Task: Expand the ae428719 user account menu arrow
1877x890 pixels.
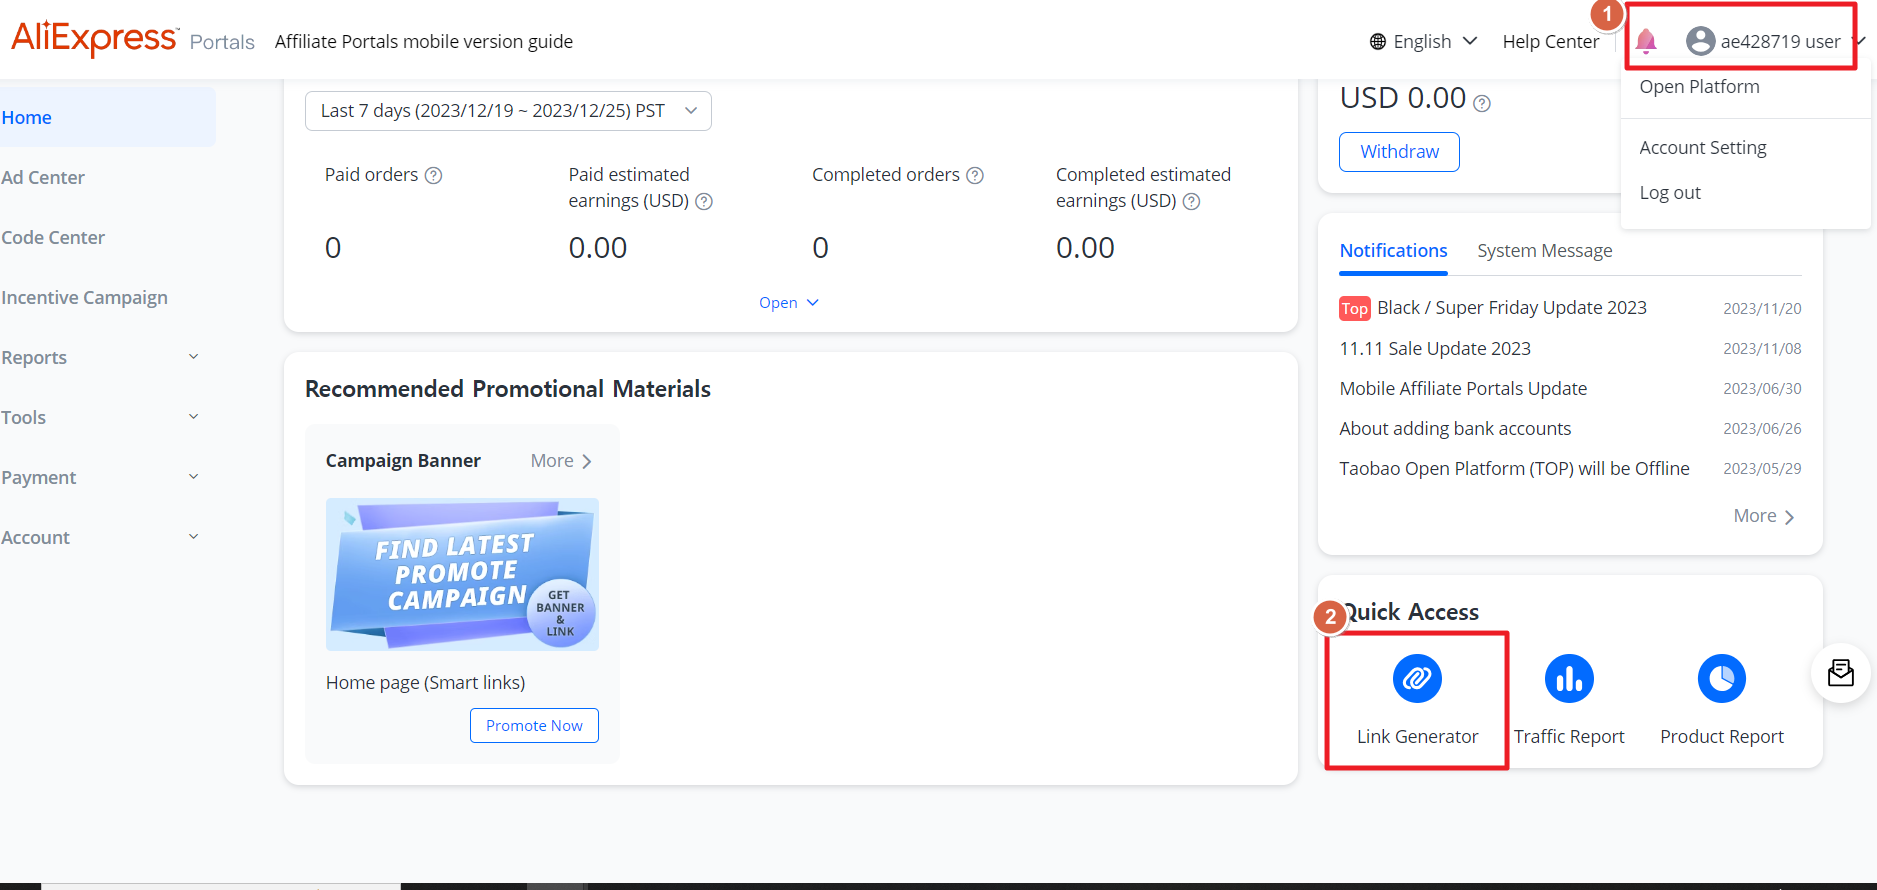Action: [1858, 41]
